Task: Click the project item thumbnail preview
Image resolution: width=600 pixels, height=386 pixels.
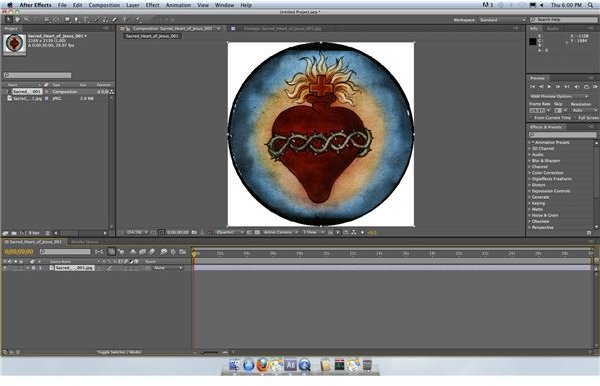Action: (15, 44)
